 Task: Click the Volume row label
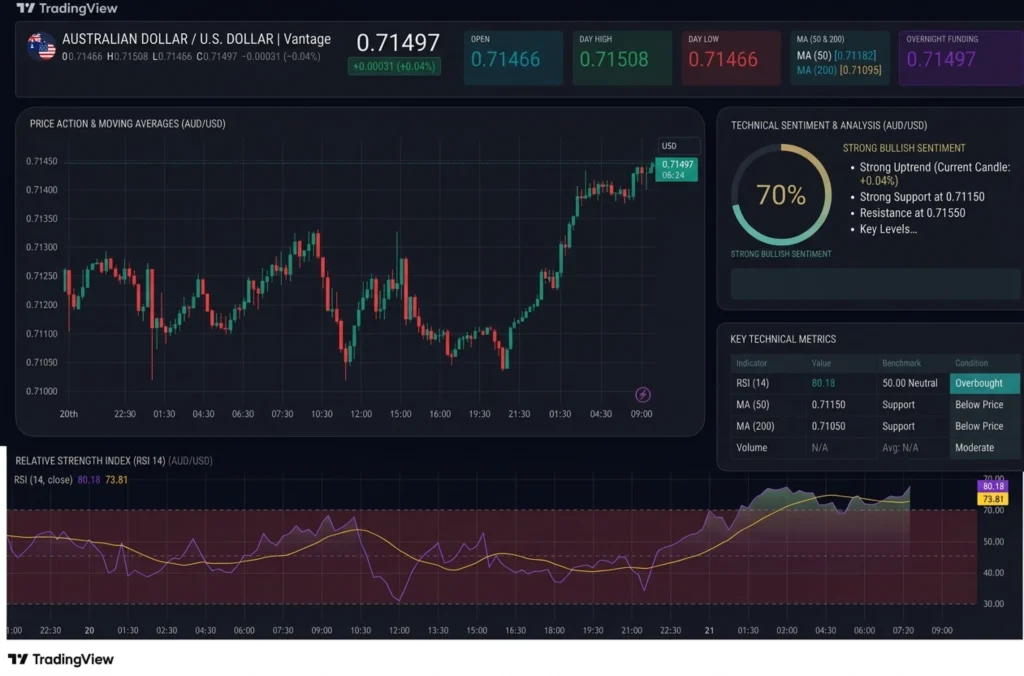pos(752,447)
